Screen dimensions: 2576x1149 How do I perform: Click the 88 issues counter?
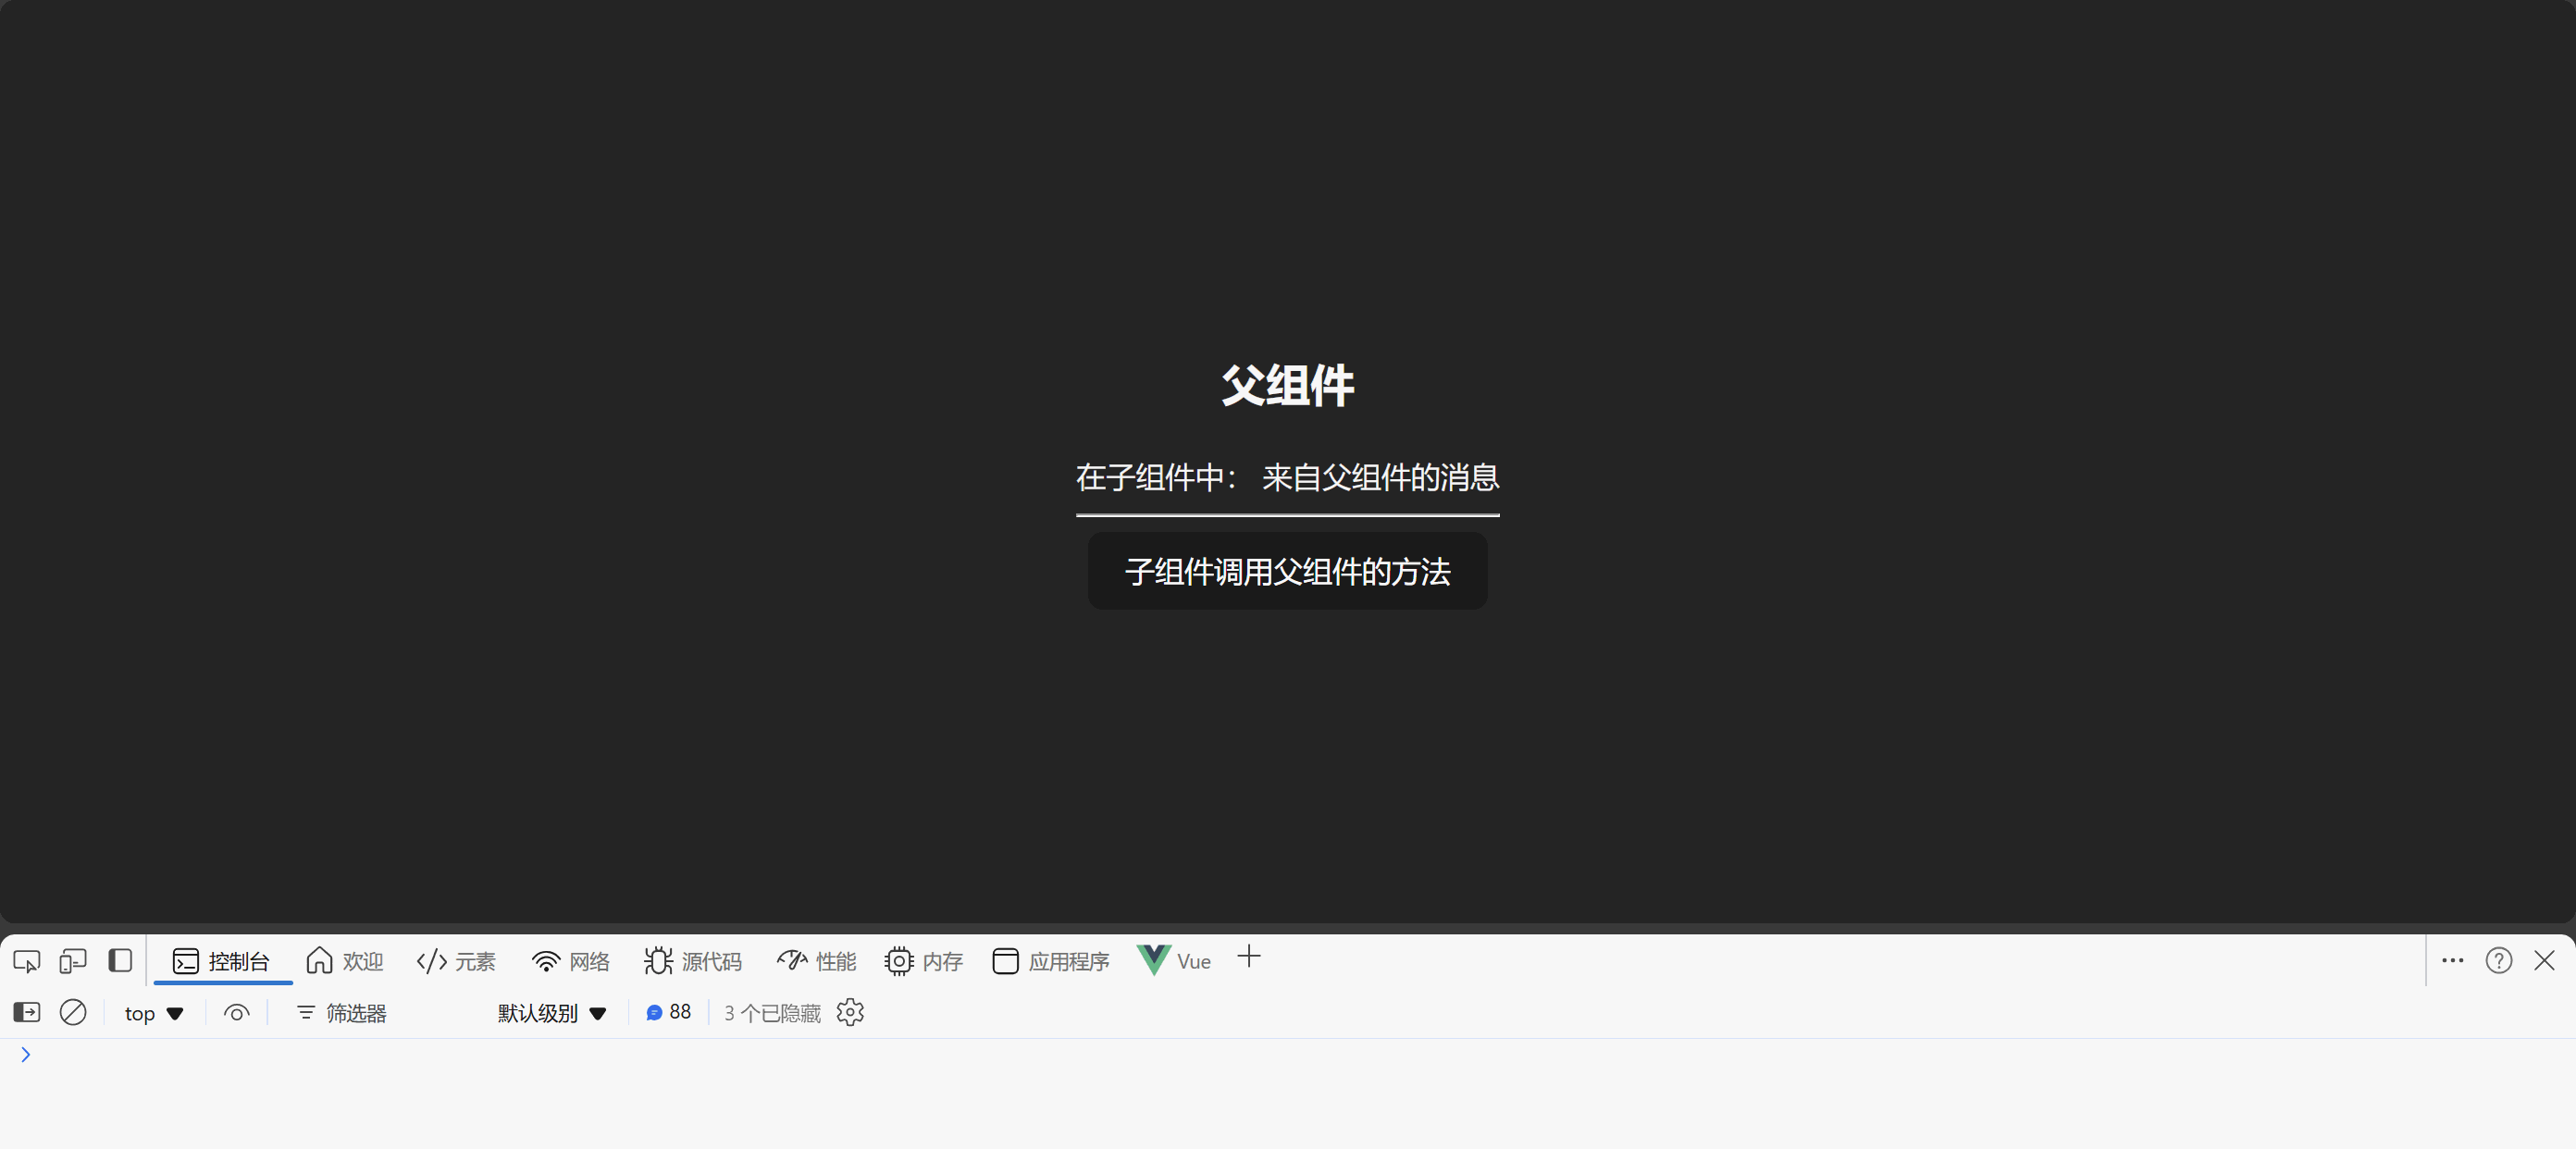click(x=668, y=1013)
